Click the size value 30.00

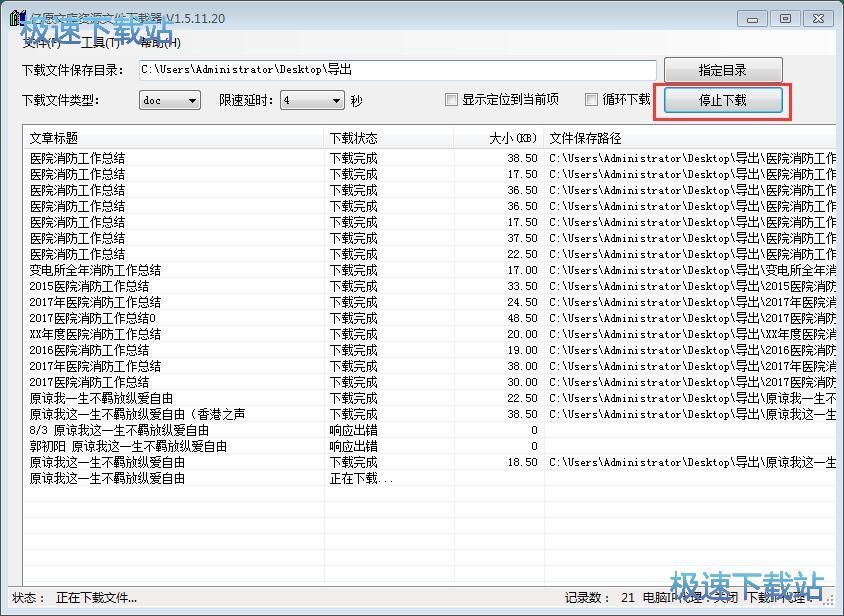pos(522,382)
